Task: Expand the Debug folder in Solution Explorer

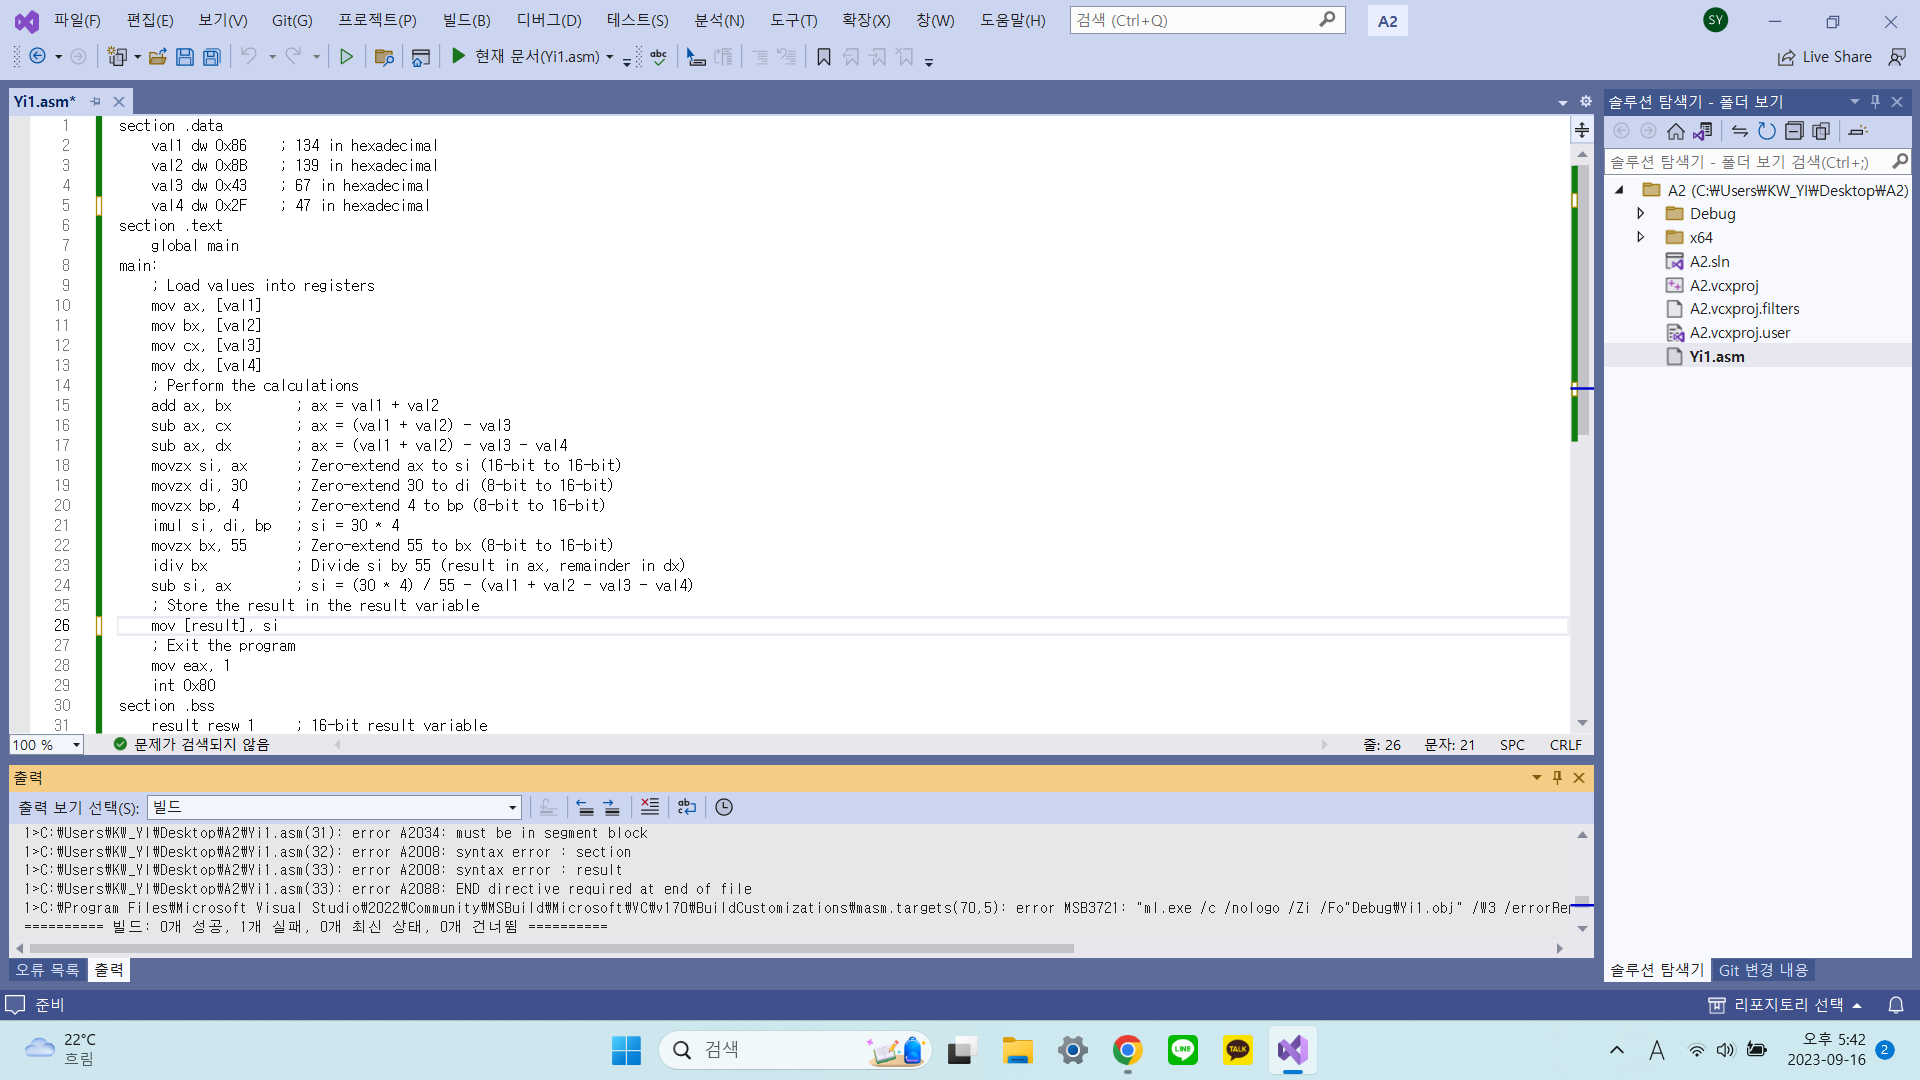Action: point(1641,213)
